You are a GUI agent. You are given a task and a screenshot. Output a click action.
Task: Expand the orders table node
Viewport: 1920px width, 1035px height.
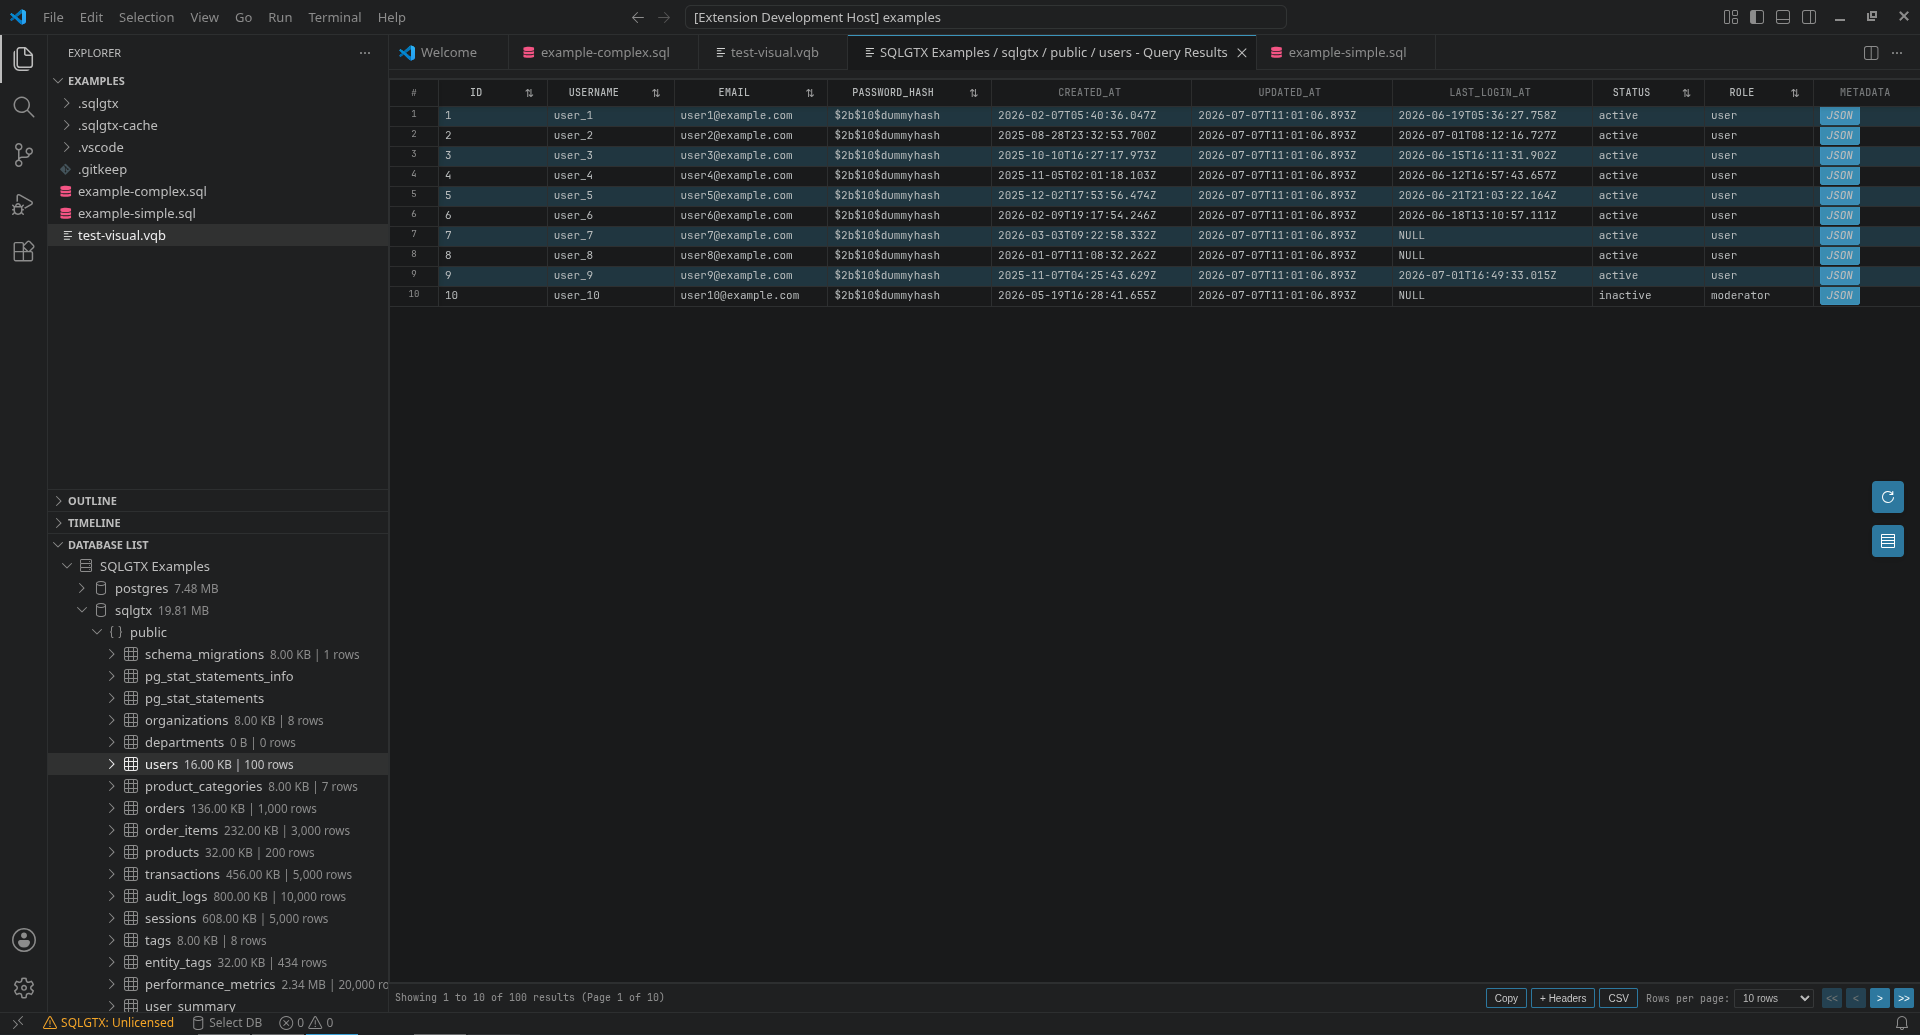click(112, 809)
